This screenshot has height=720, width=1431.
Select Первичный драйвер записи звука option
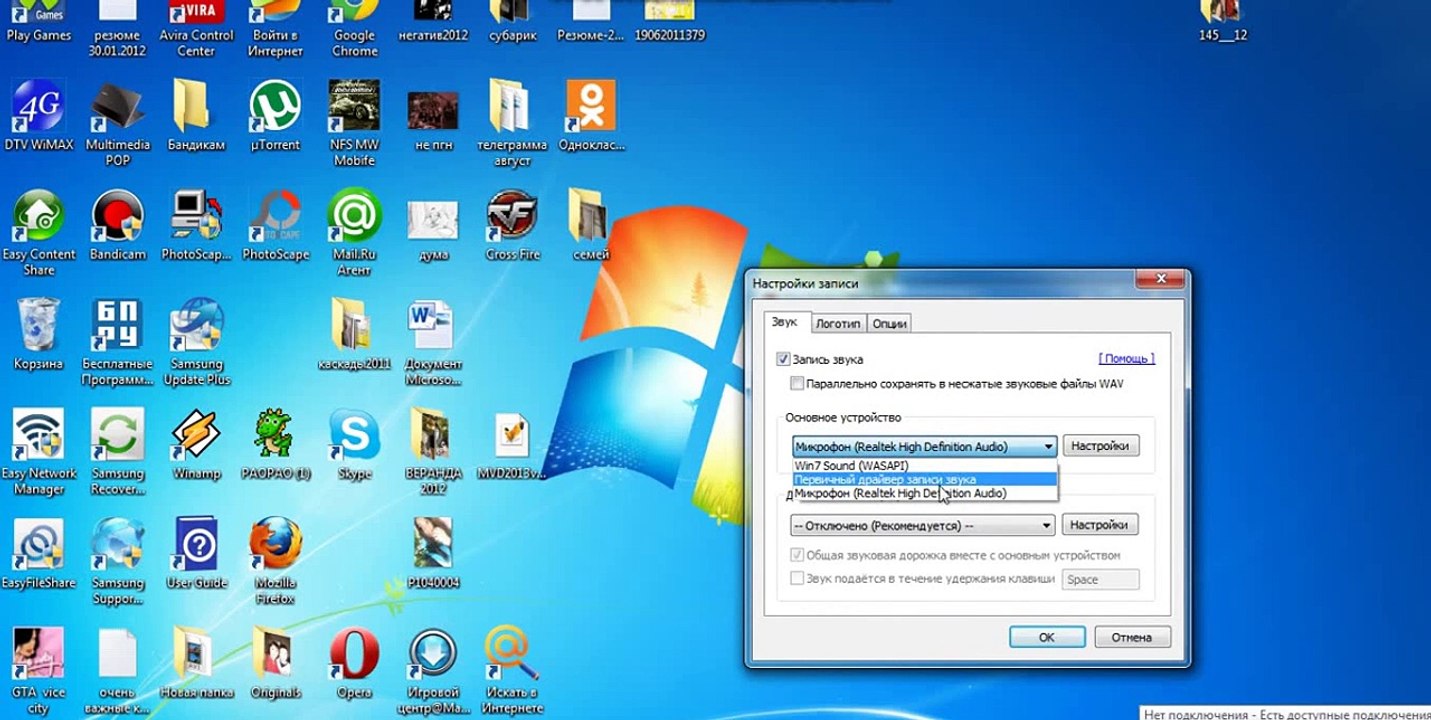pyautogui.click(x=924, y=479)
